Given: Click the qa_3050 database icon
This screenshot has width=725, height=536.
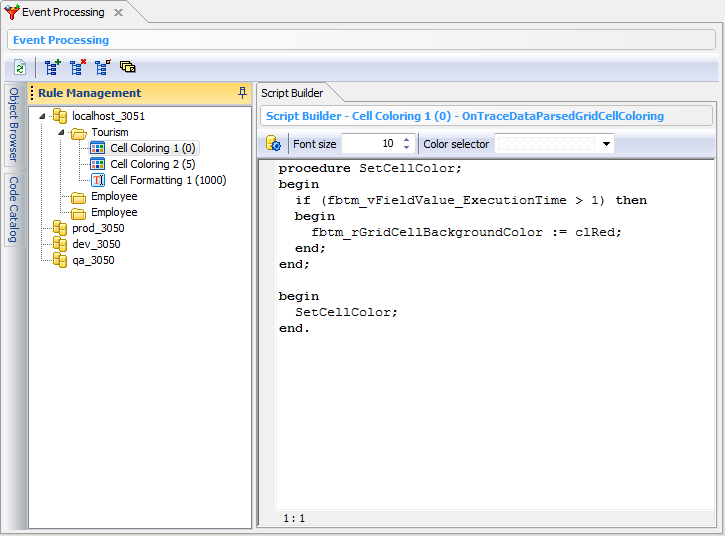Looking at the screenshot, I should (x=60, y=260).
